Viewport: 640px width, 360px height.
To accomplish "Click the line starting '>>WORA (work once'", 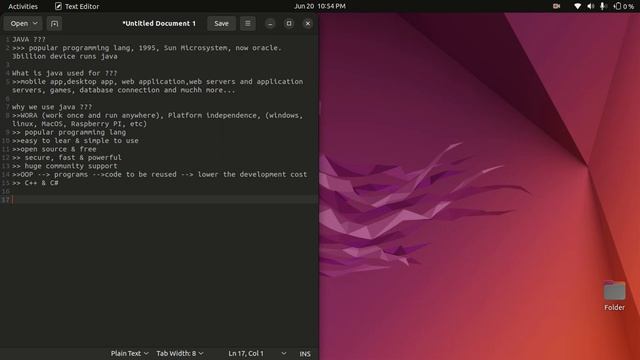I will (158, 120).
